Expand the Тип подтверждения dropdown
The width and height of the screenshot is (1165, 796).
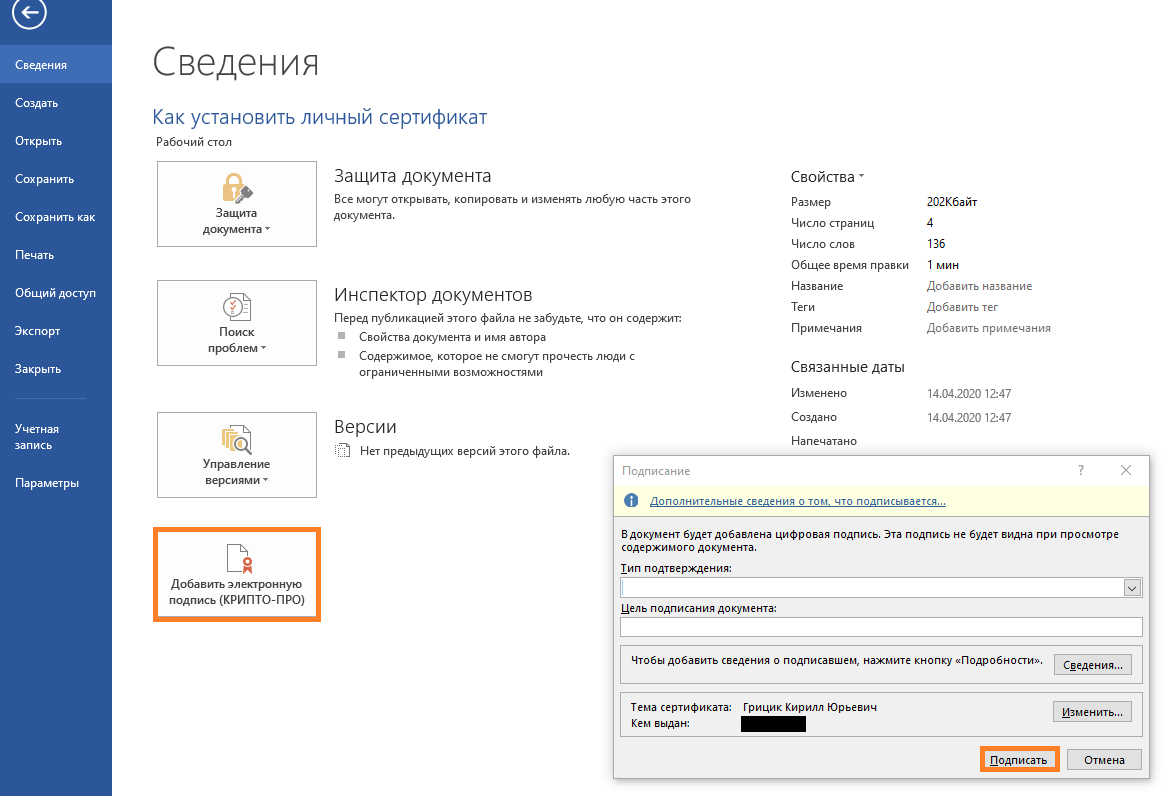(1132, 588)
